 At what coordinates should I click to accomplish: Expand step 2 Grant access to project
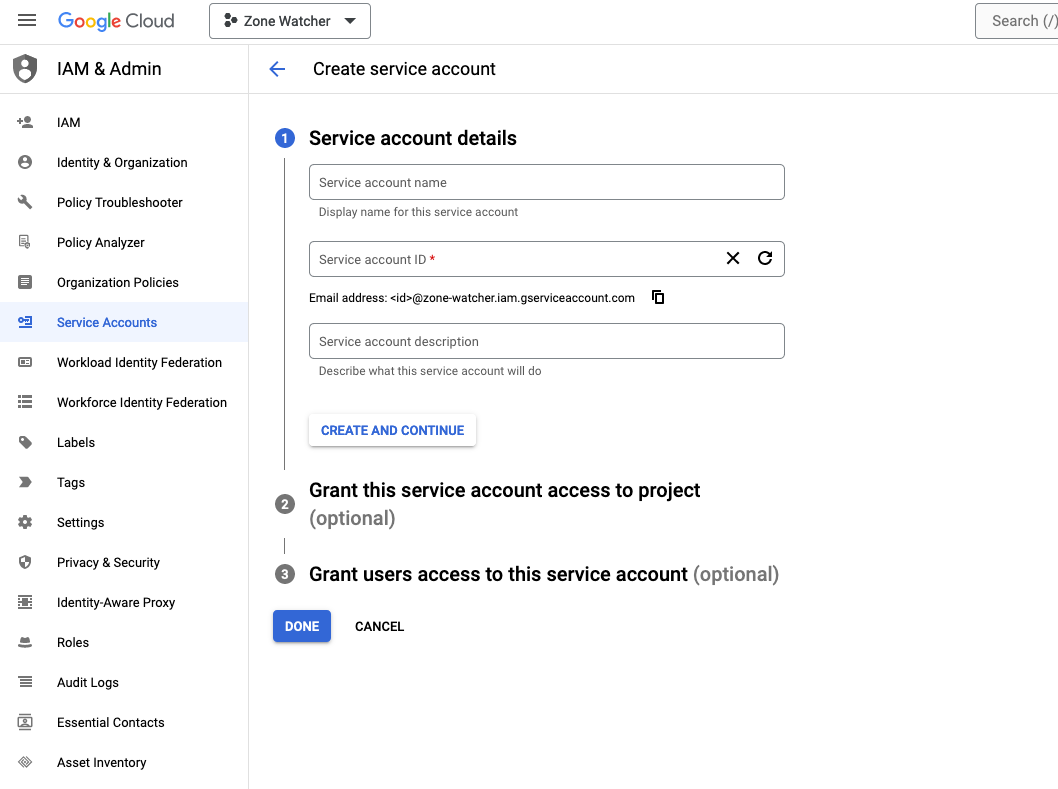(504, 504)
